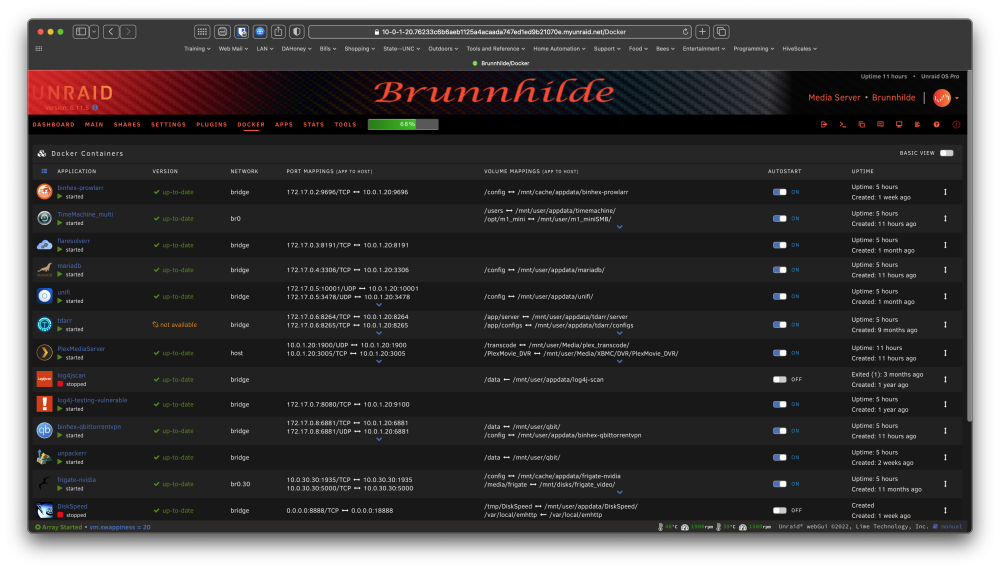
Task: Click the Safari address bar URL field
Action: point(501,31)
